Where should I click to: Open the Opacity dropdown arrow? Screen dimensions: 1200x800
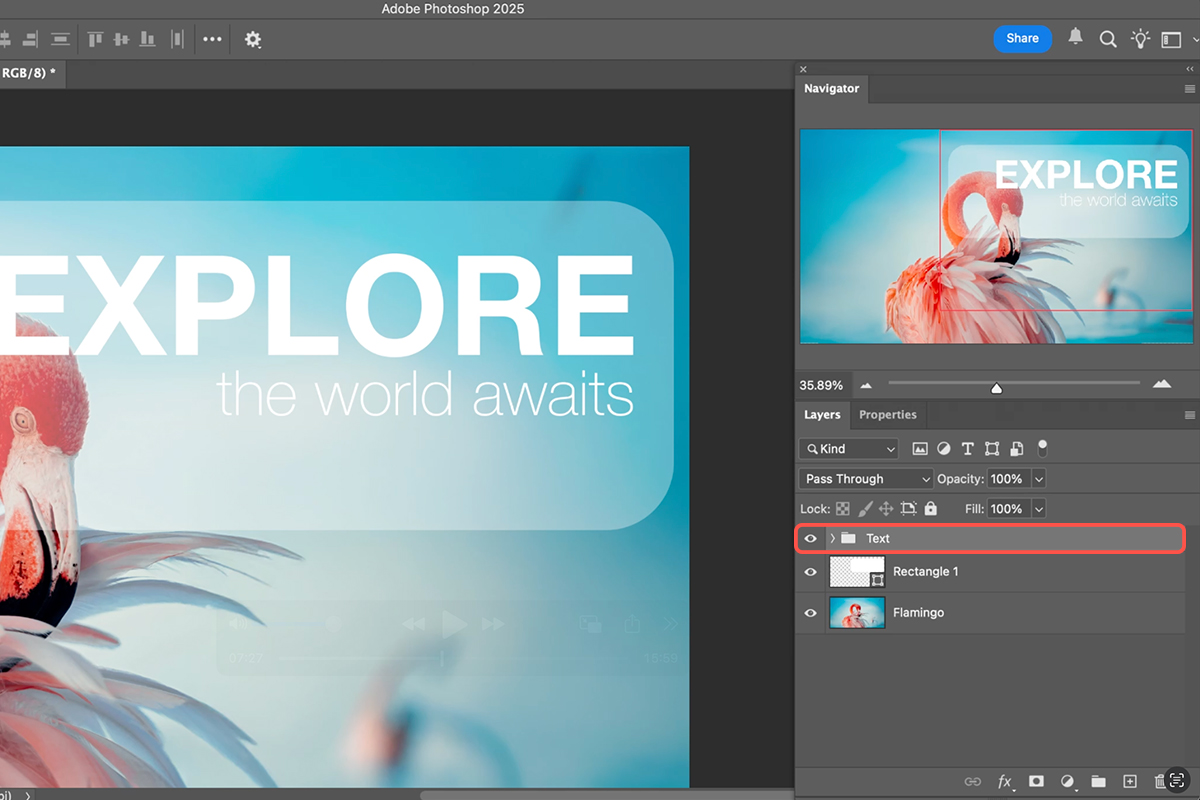(1039, 479)
